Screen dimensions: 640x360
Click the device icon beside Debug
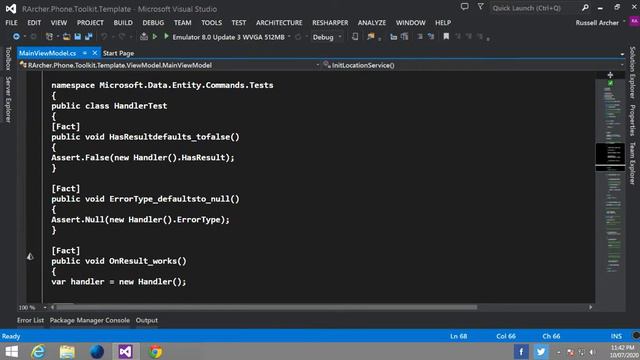tap(355, 37)
